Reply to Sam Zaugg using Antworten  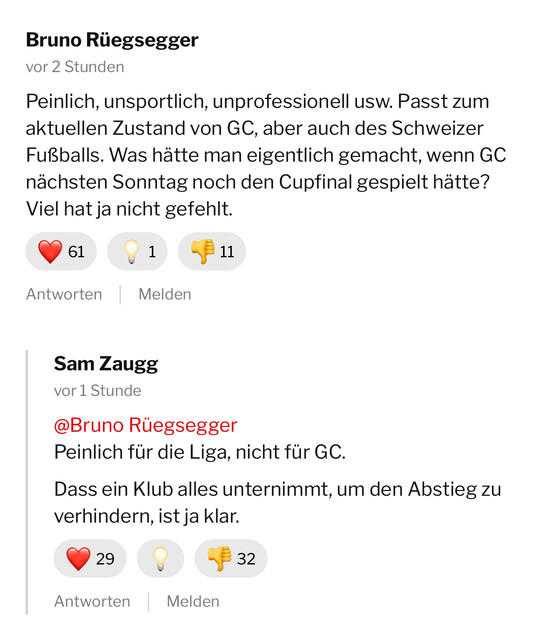[x=92, y=602]
